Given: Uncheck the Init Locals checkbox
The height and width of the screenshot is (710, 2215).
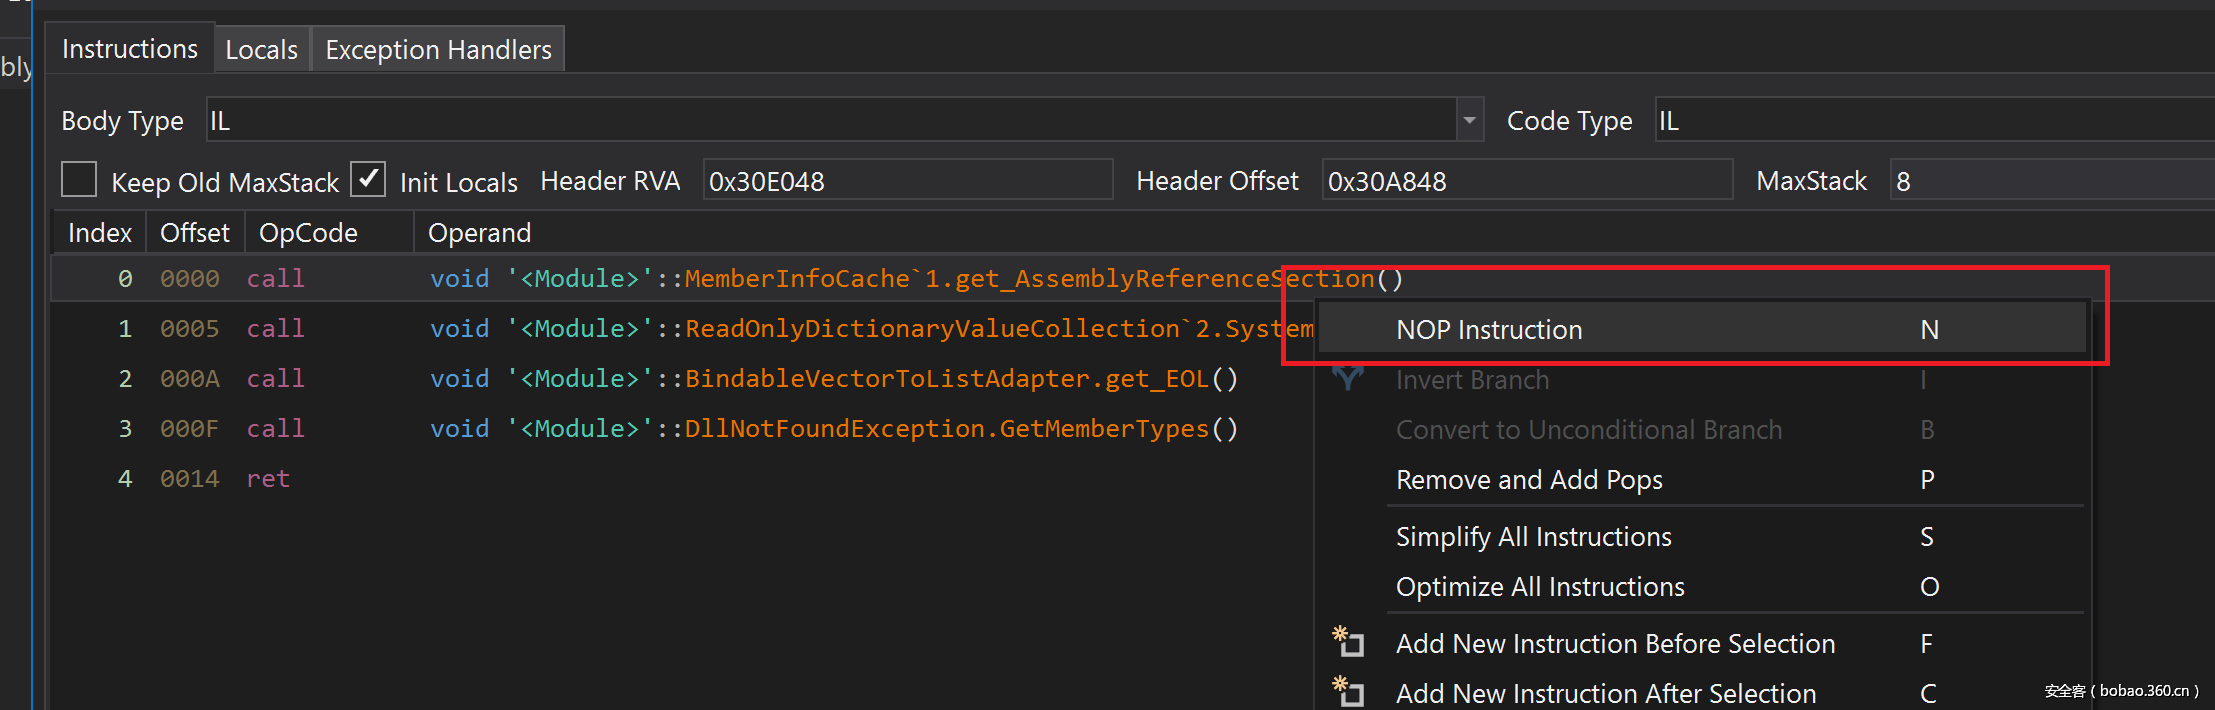Looking at the screenshot, I should (368, 180).
